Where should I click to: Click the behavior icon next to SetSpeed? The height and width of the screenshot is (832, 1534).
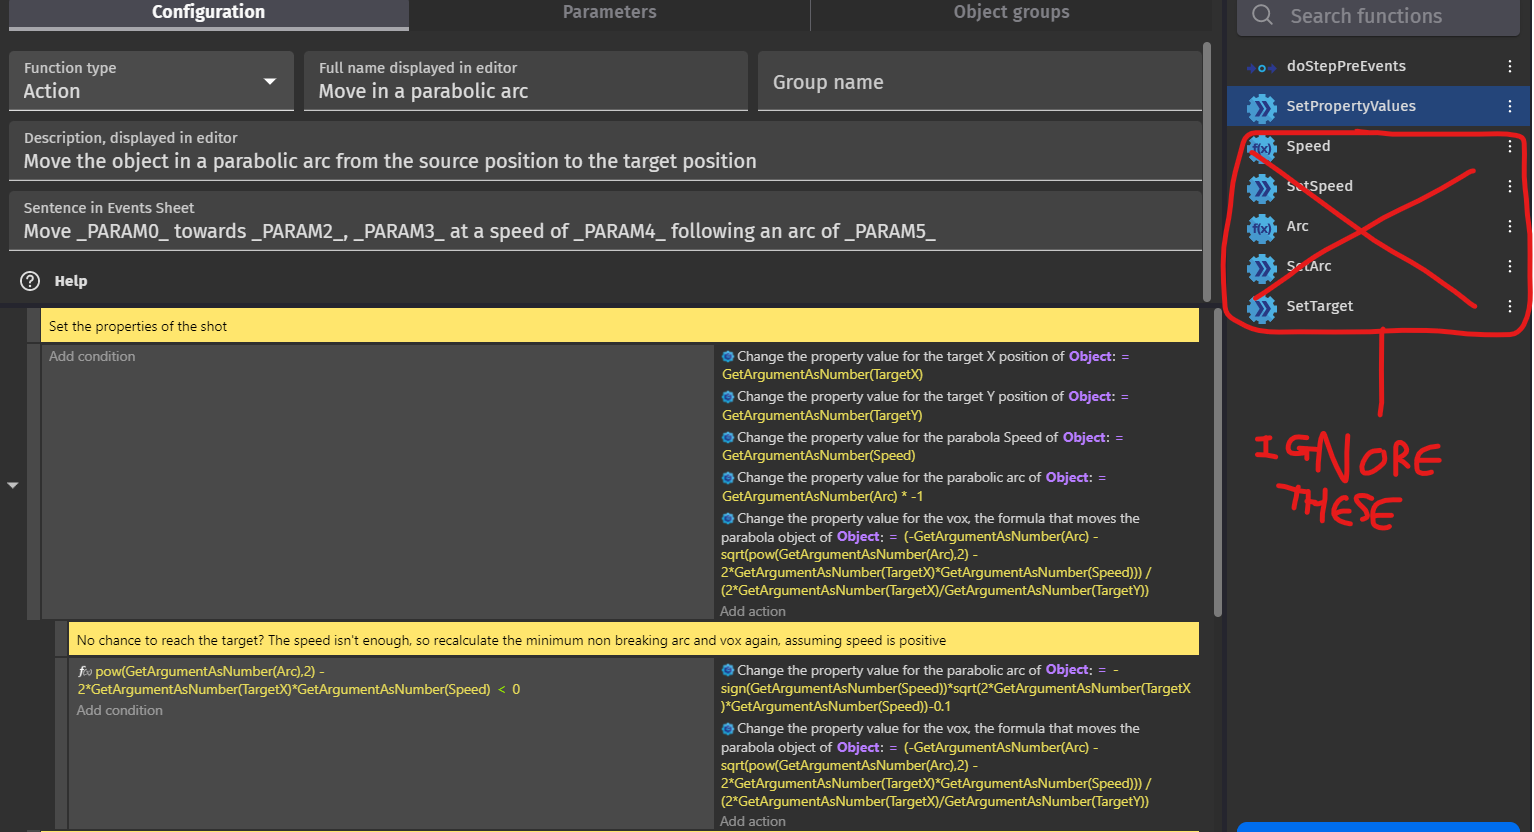click(x=1261, y=186)
